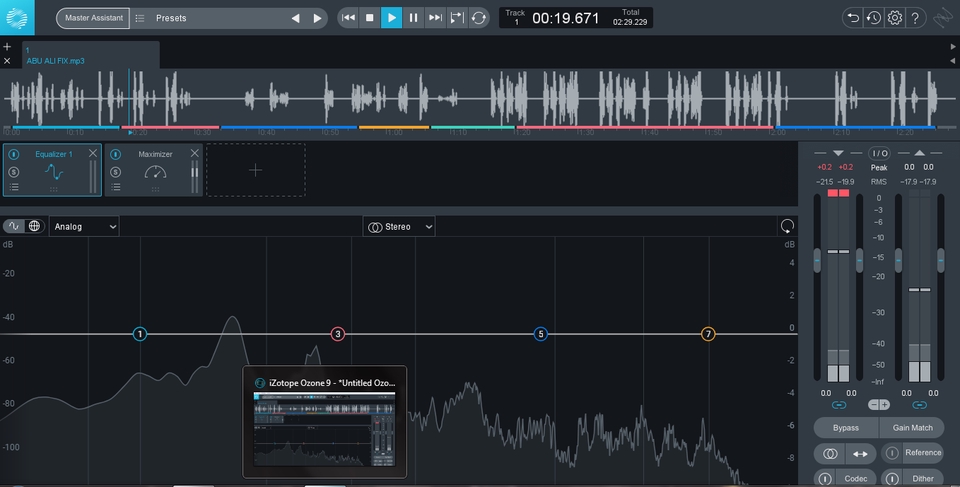This screenshot has width=960, height=487.
Task: Open the help question mark
Action: click(x=915, y=18)
